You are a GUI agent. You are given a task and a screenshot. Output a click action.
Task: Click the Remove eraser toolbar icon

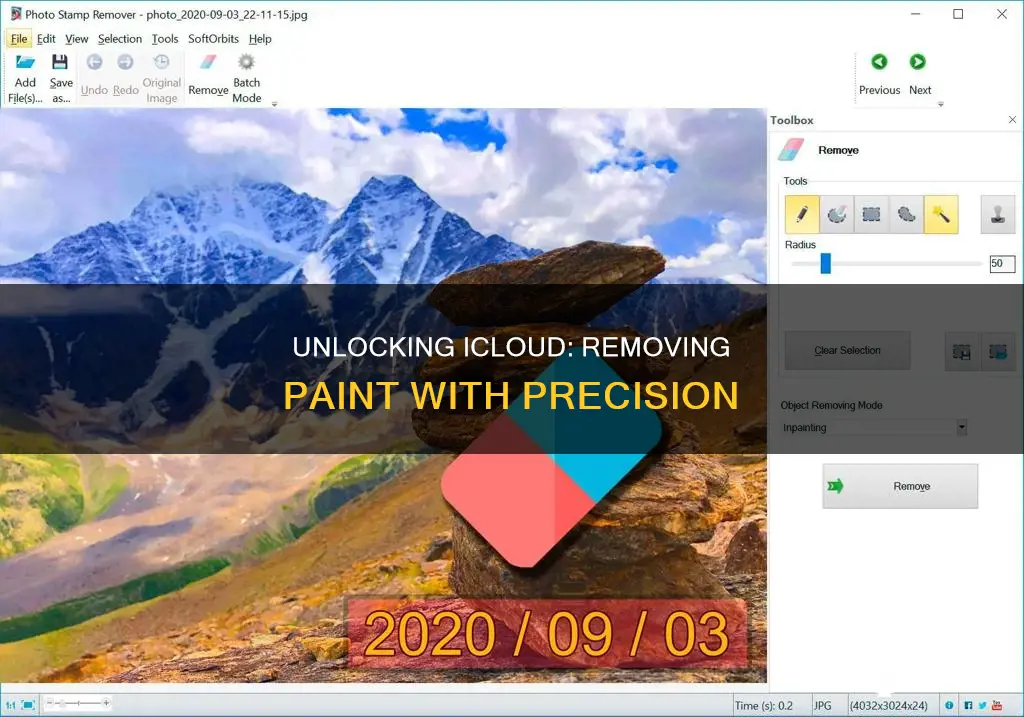(208, 63)
